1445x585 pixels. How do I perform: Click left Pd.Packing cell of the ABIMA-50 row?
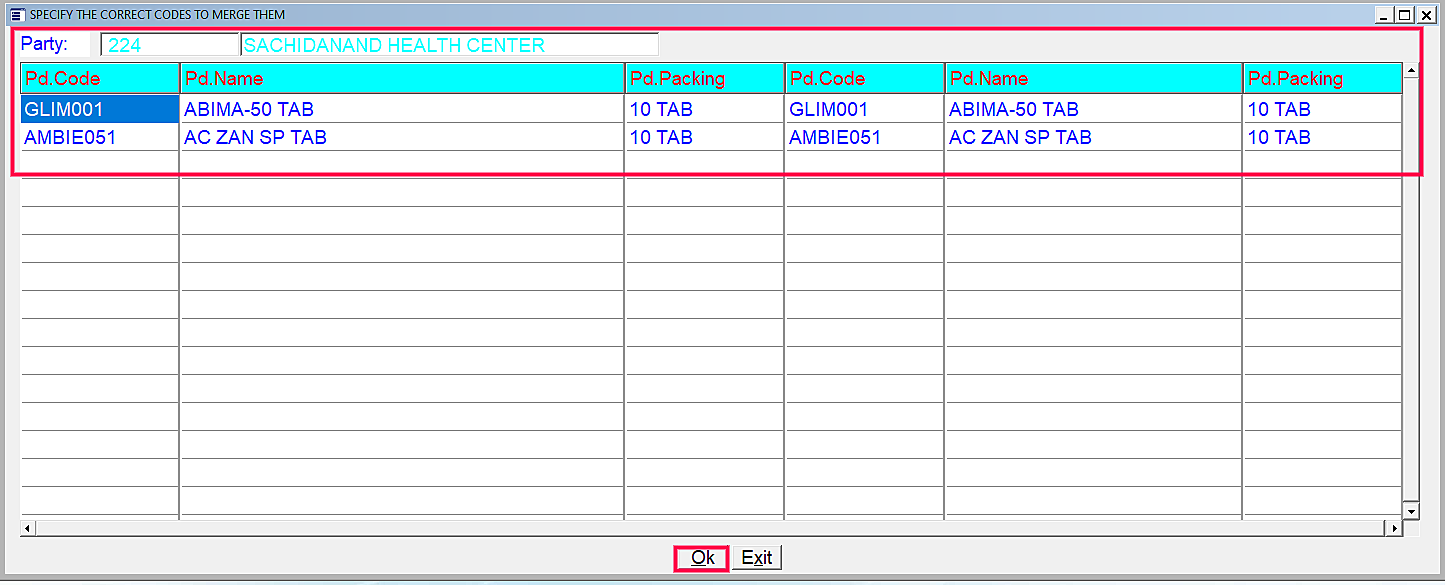(x=705, y=109)
